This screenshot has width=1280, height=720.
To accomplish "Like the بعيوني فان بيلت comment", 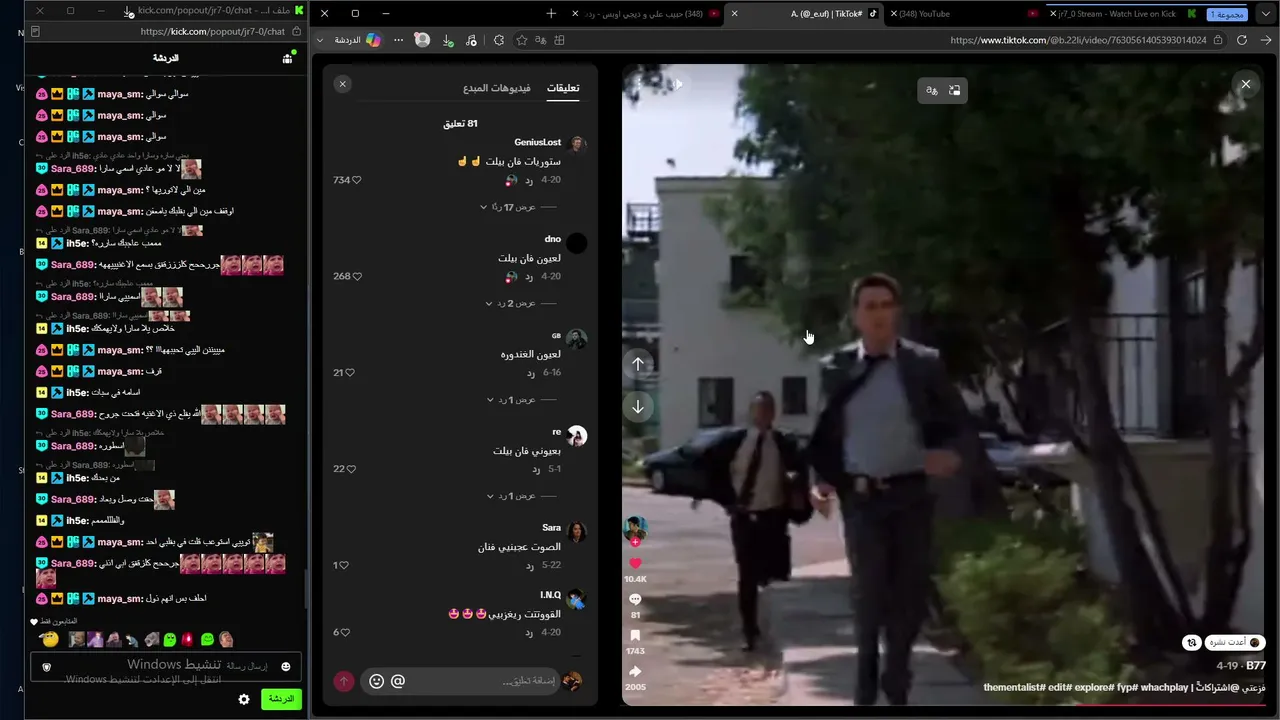I will (351, 469).
